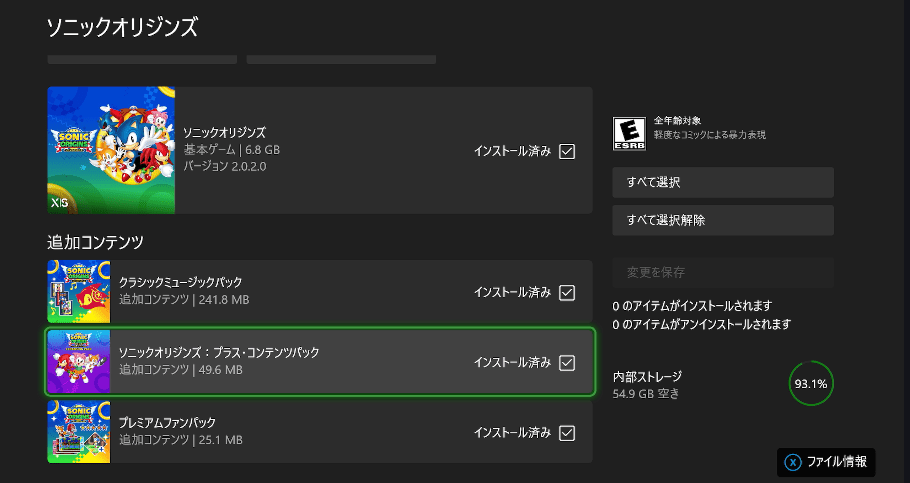Toggle the クラシックミュージックパック install checkbox
This screenshot has width=910, height=483.
click(x=567, y=293)
